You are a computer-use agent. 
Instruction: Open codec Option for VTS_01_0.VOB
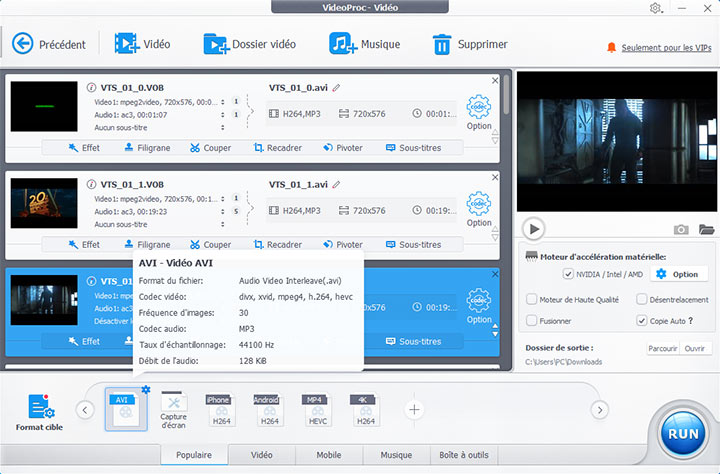click(479, 113)
